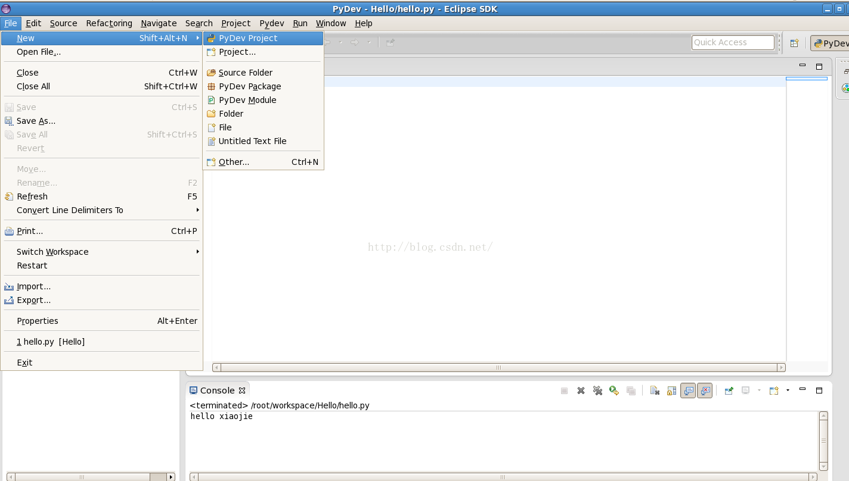Select Exit in the File menu
This screenshot has width=849, height=481.
pos(102,362)
